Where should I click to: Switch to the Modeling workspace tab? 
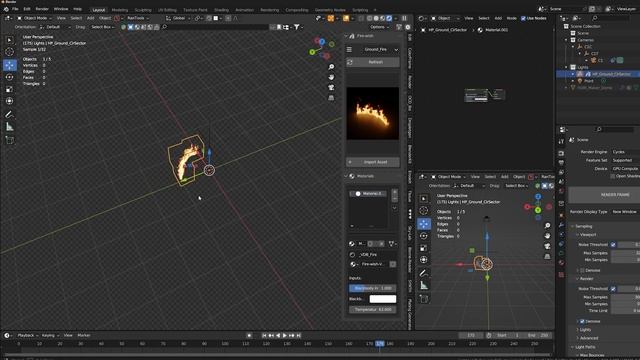click(120, 10)
